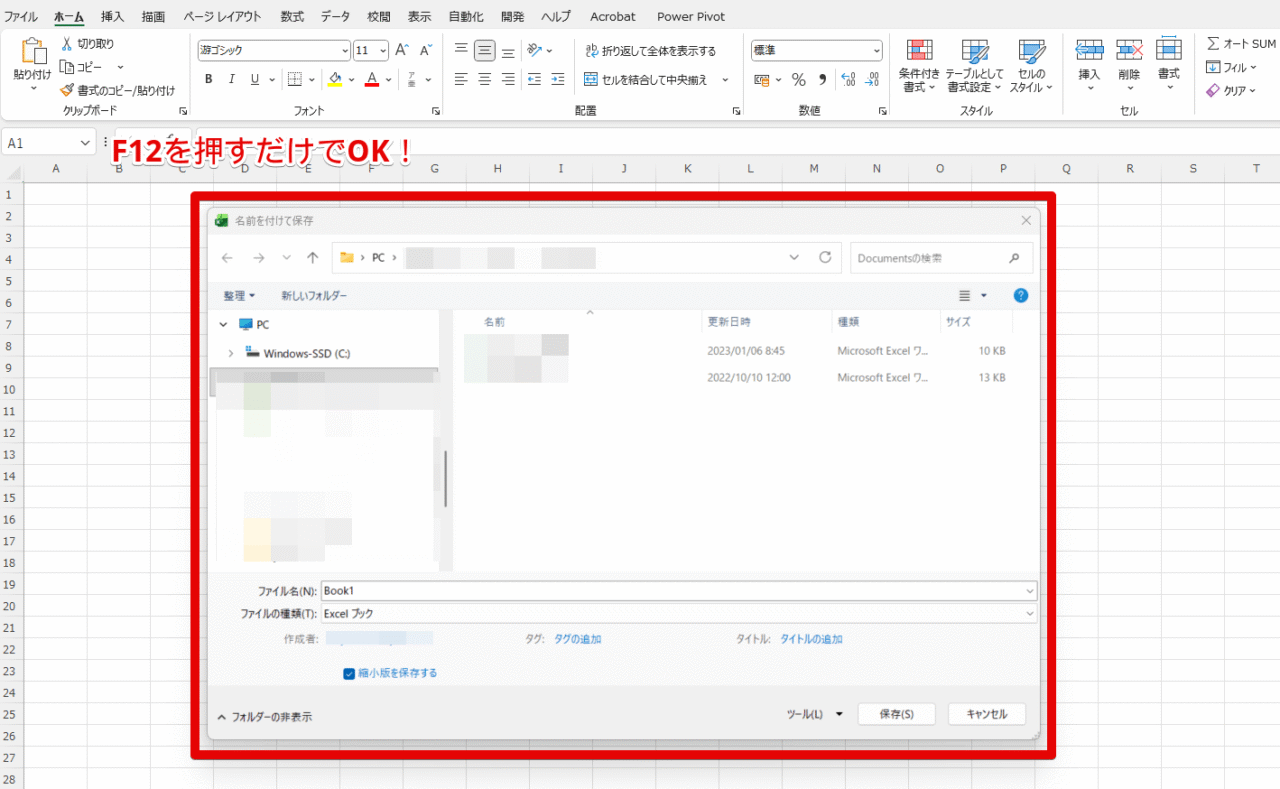Toggle wrap text (折り返して全体を表示する)
1280x789 pixels.
[650, 51]
